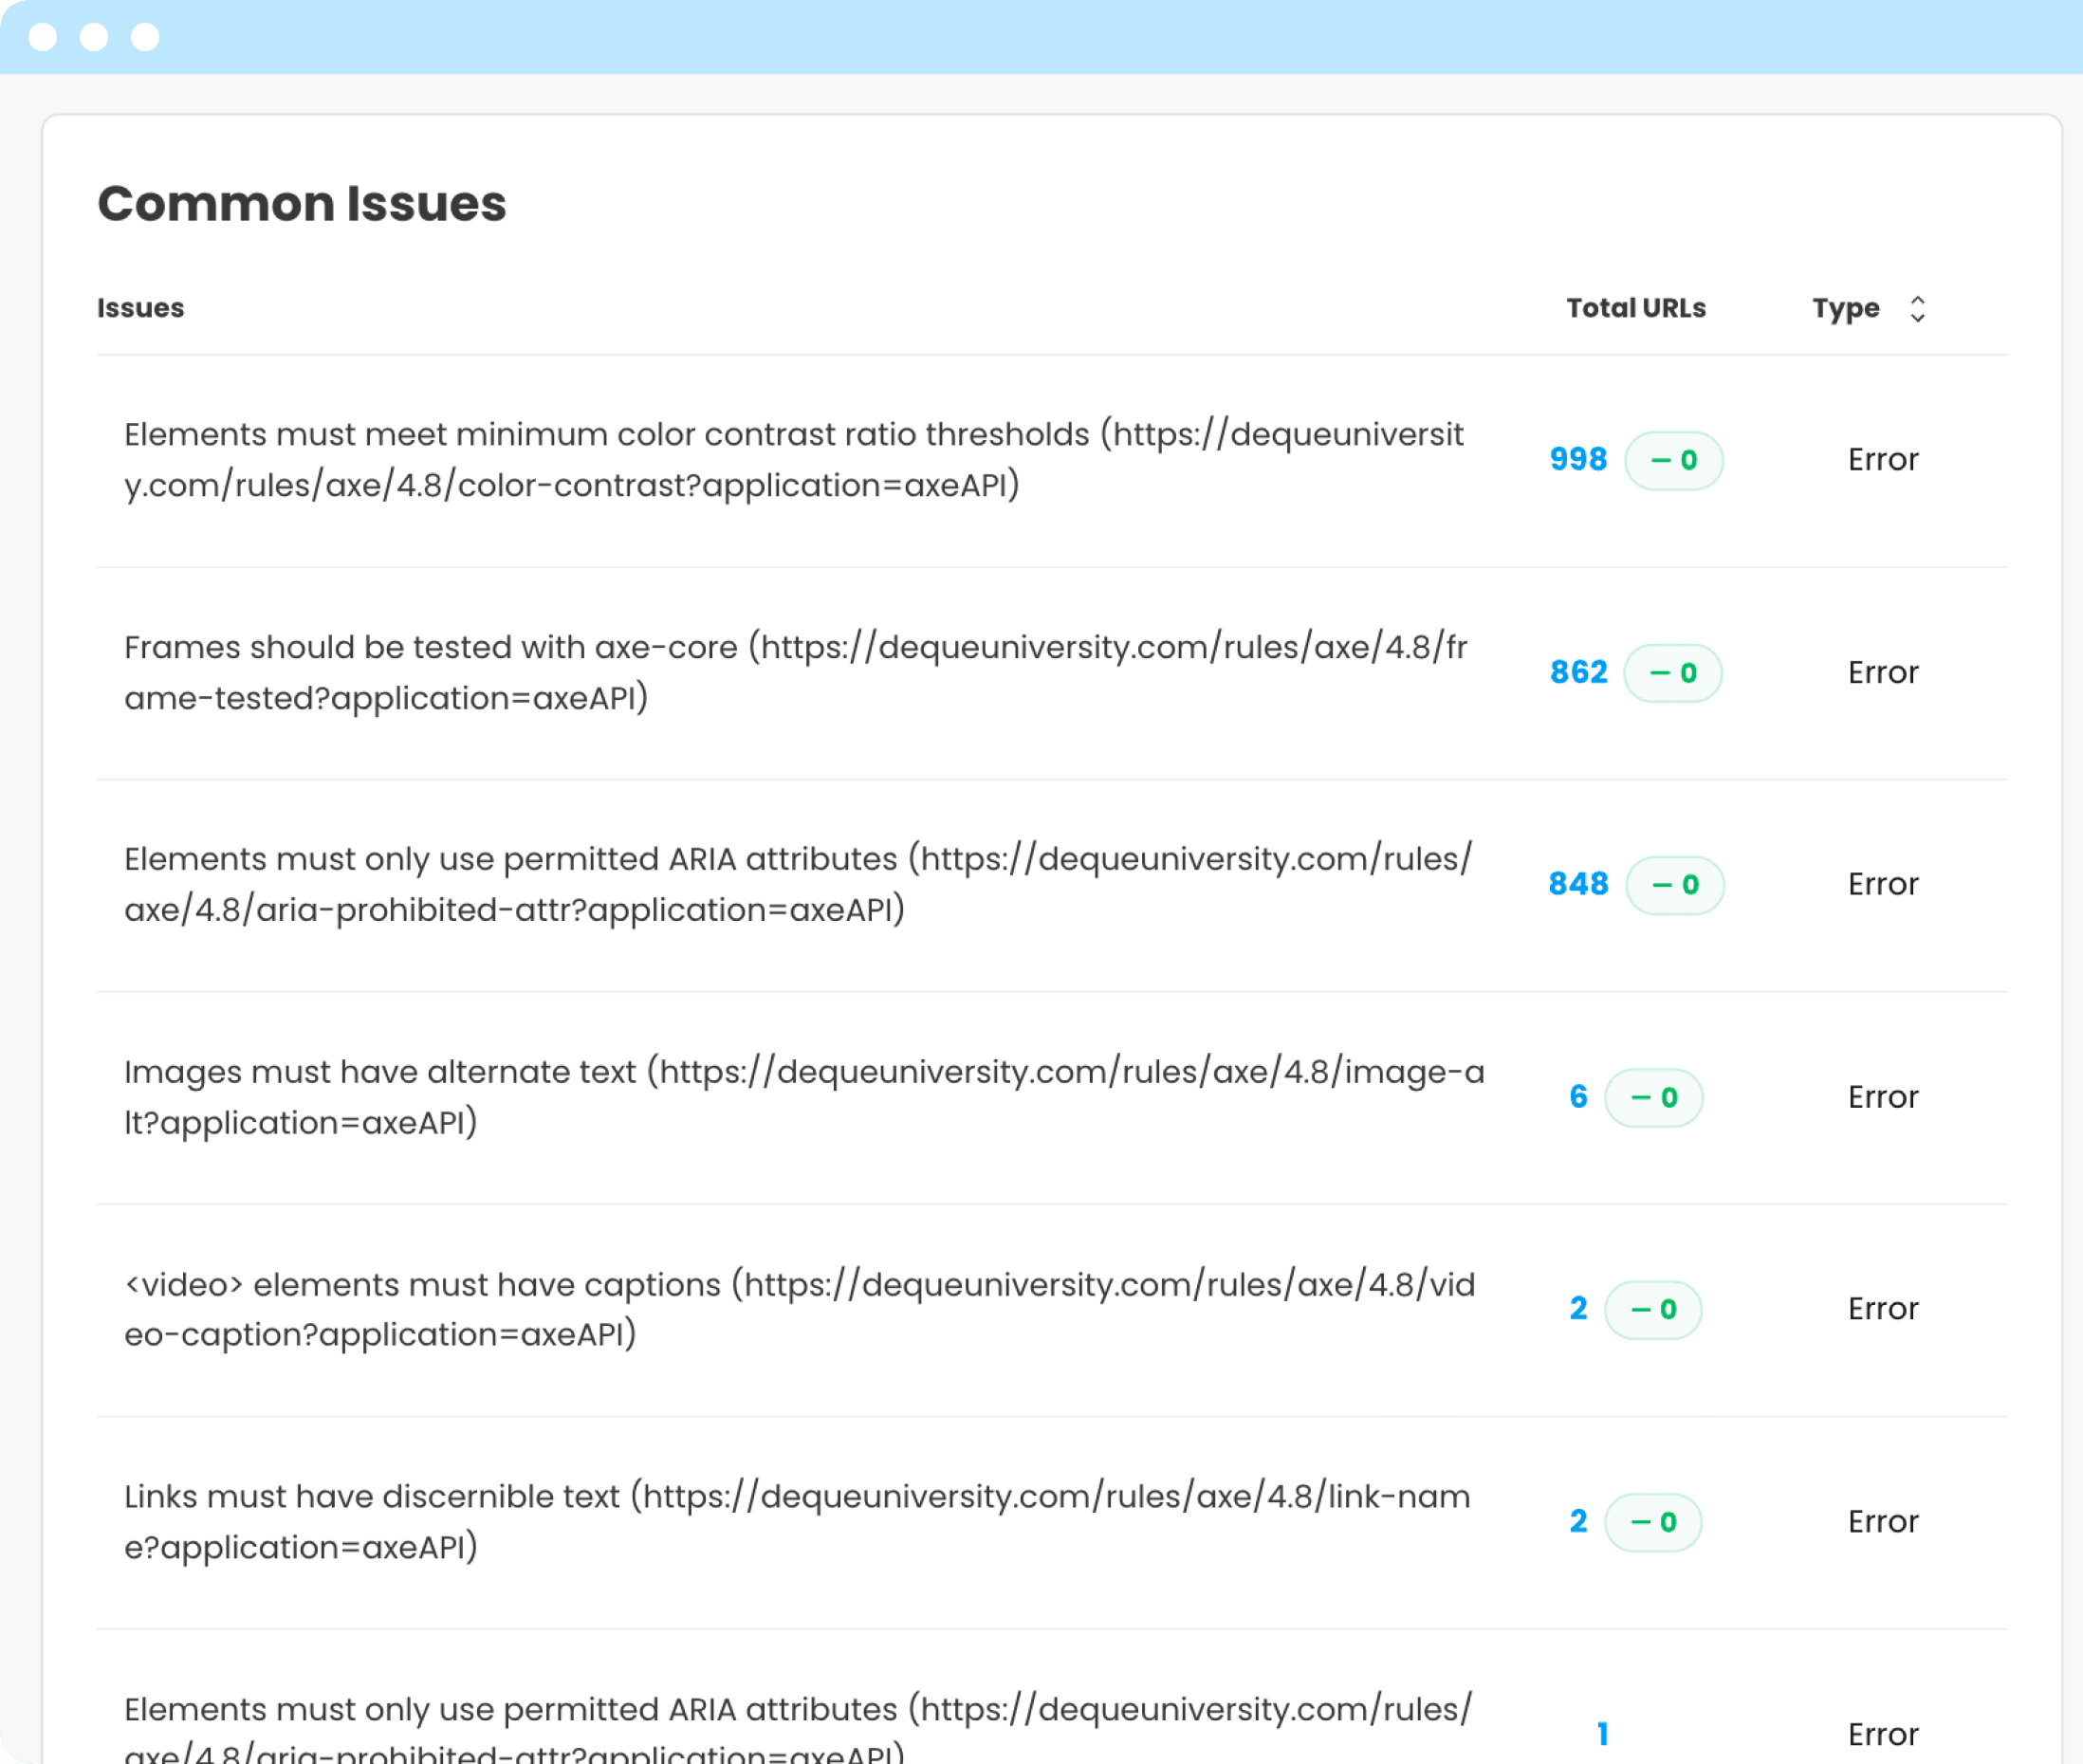Open the Frames should be tested with axe-core issue

point(795,673)
